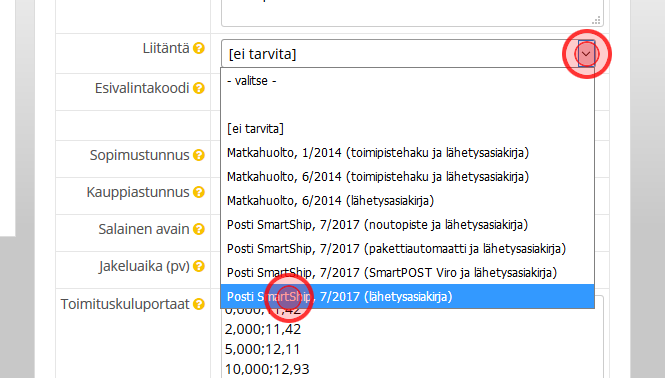665x378 pixels.
Task: Select highlighted Posti SmartShip 7/2017 (lähetysasiakirja) option
Action: pos(407,297)
